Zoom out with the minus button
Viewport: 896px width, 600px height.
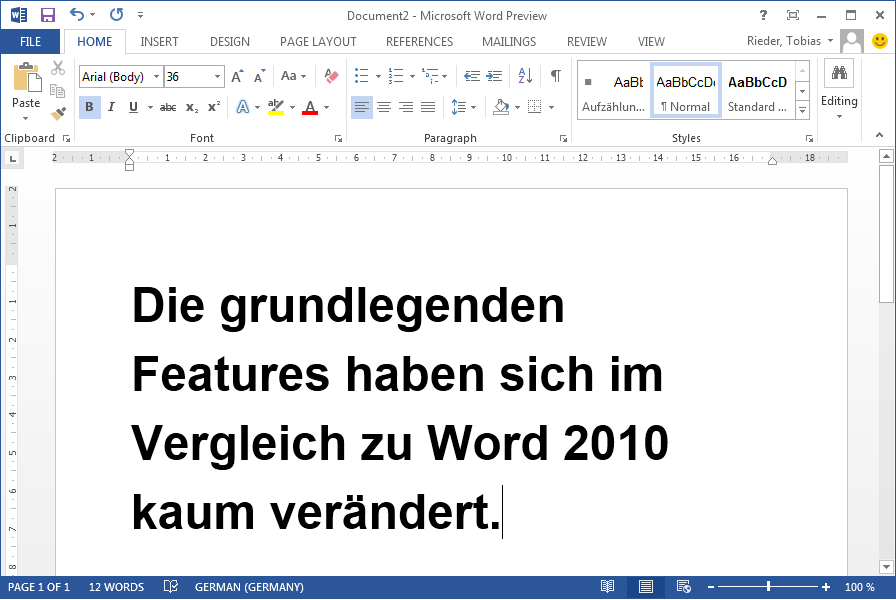point(711,587)
